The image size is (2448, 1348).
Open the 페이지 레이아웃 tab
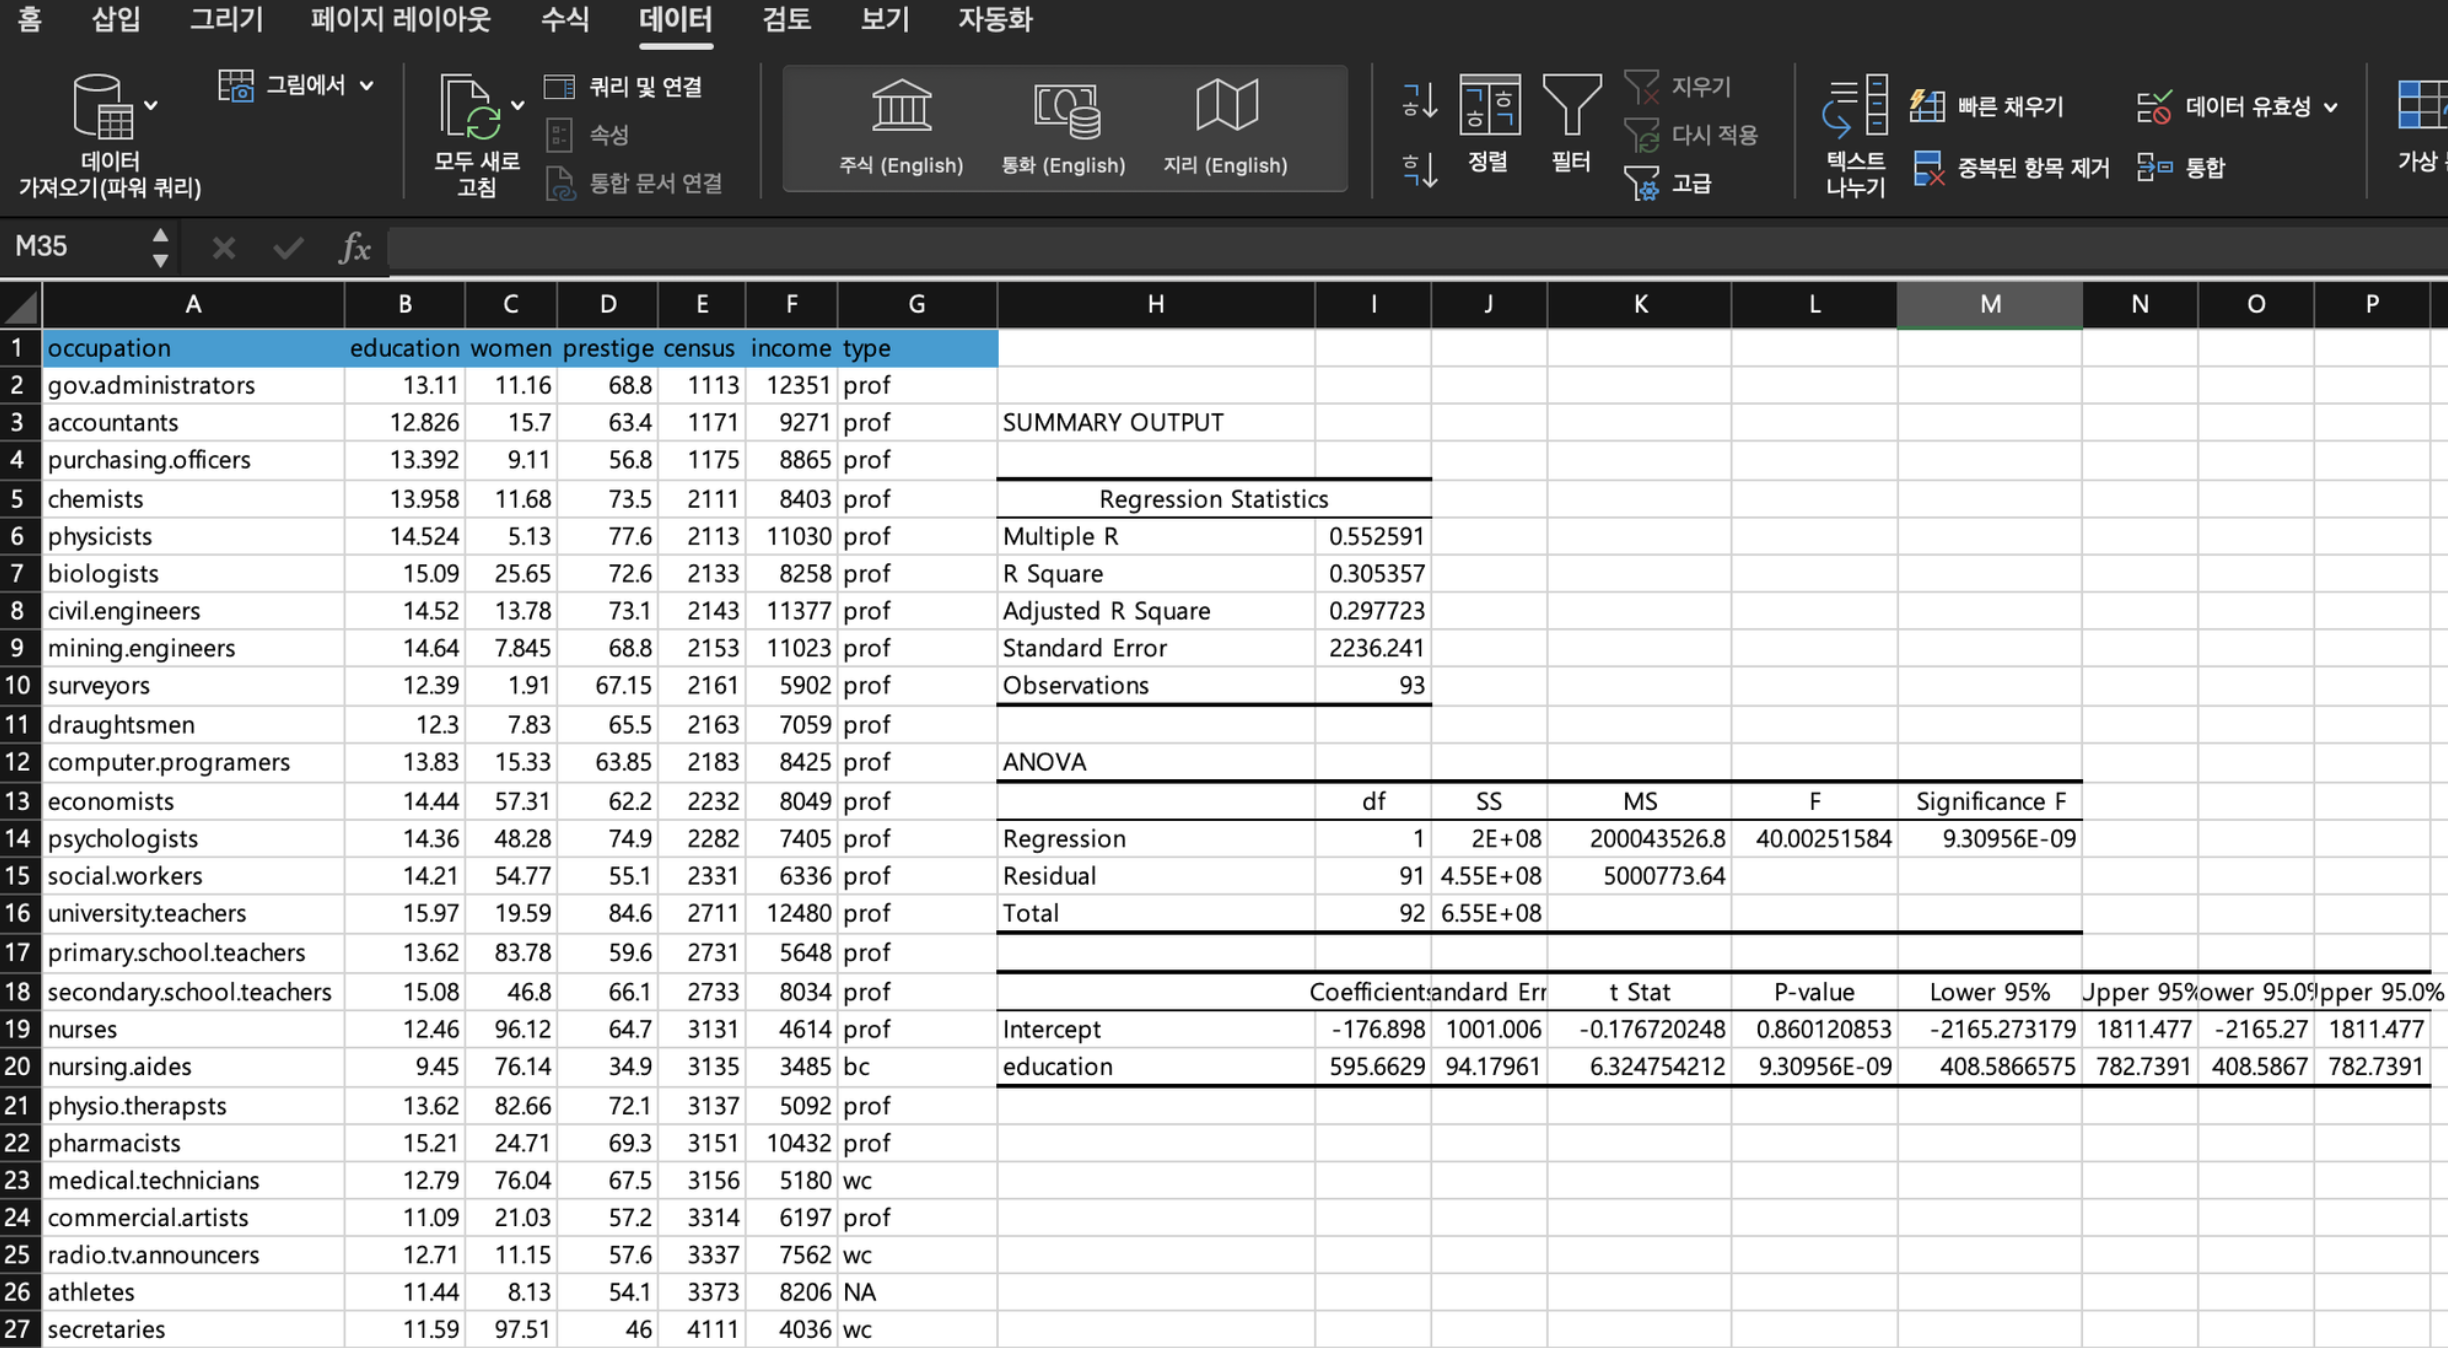tap(400, 20)
